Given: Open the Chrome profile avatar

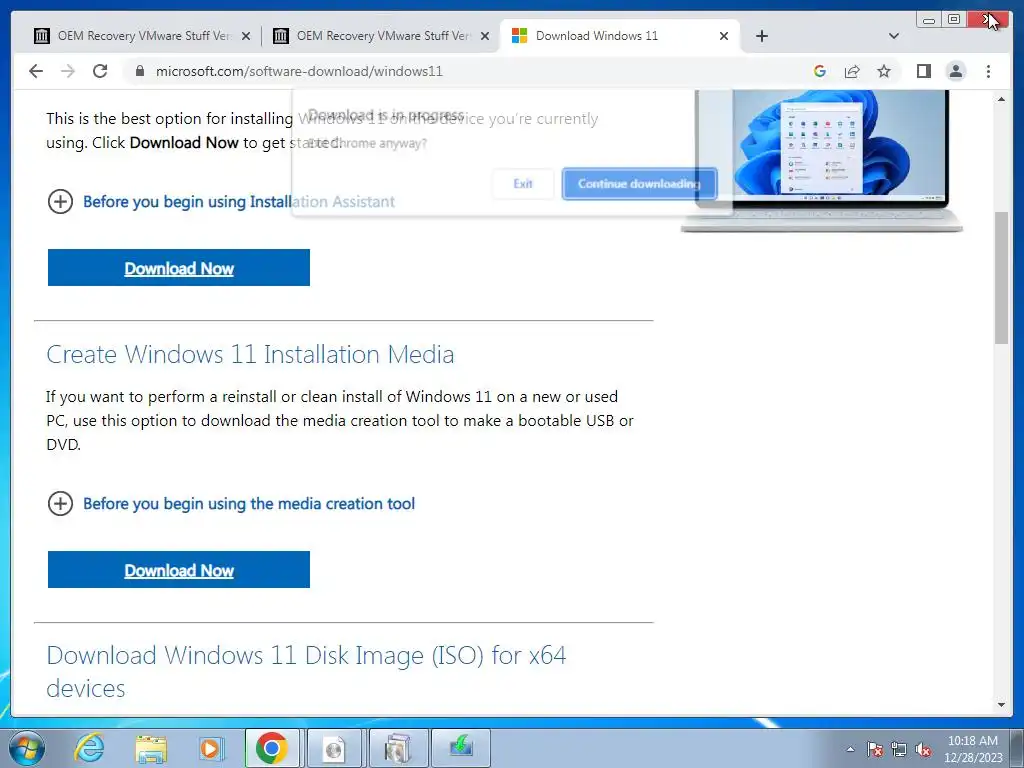Looking at the screenshot, I should [955, 71].
